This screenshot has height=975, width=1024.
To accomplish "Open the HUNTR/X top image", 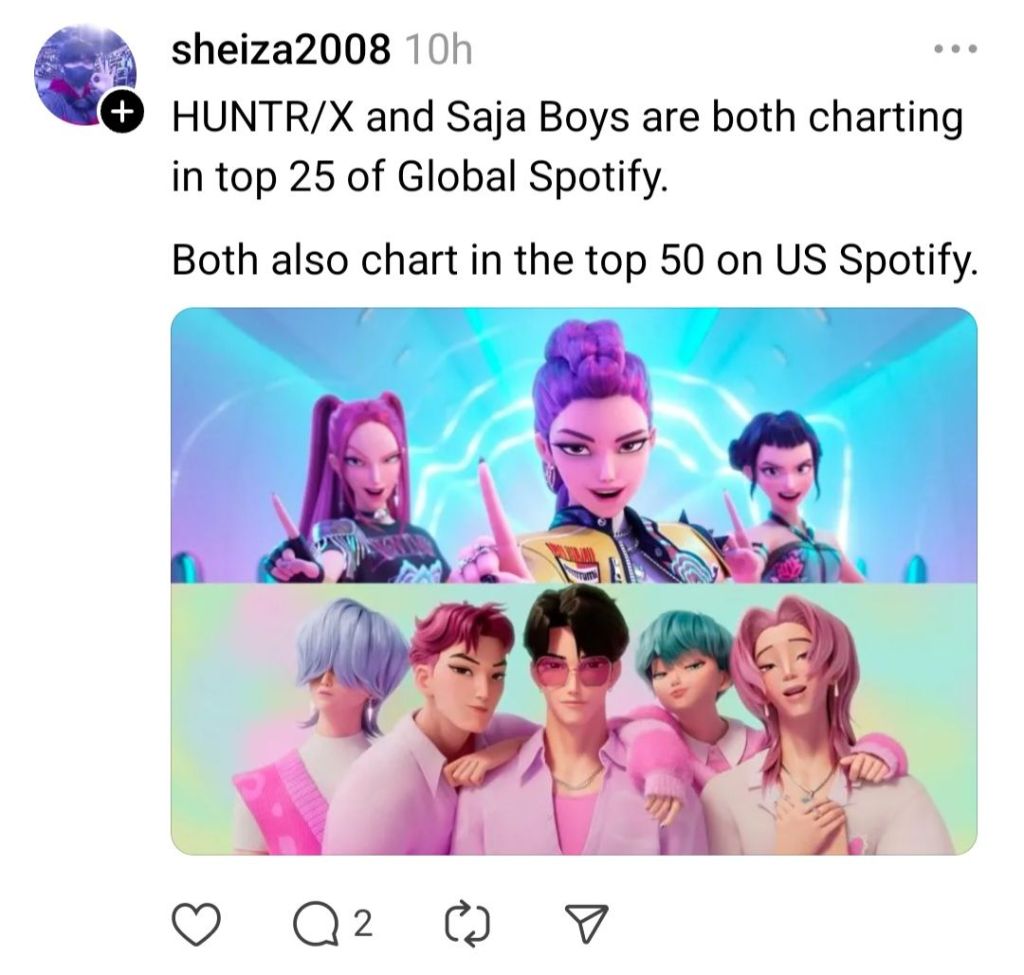I will [574, 445].
